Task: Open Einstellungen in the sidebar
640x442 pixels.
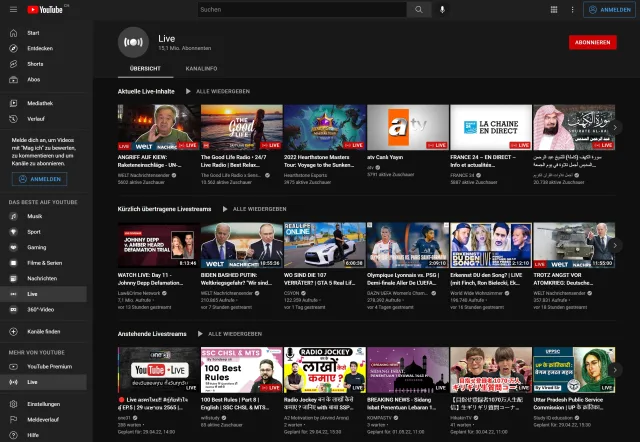Action: pyautogui.click(x=43, y=404)
